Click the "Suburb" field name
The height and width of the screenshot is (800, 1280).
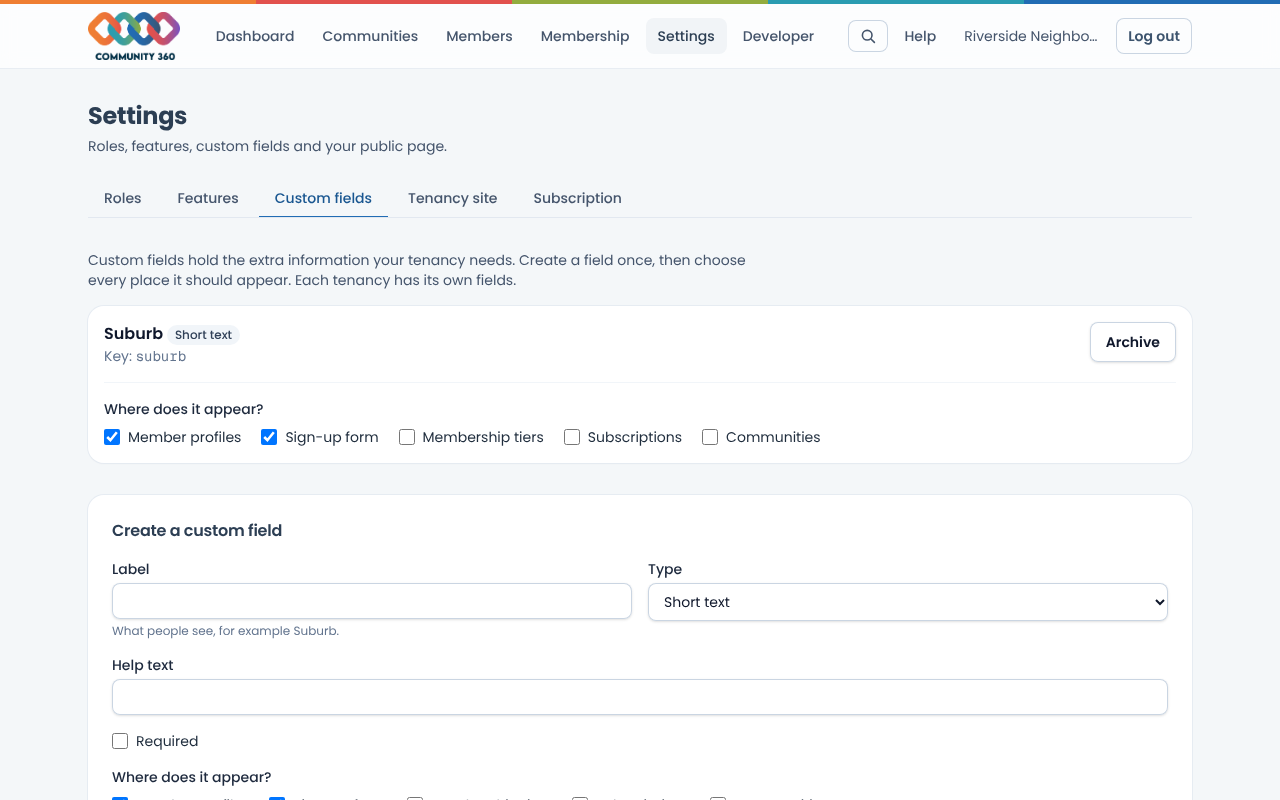click(133, 333)
